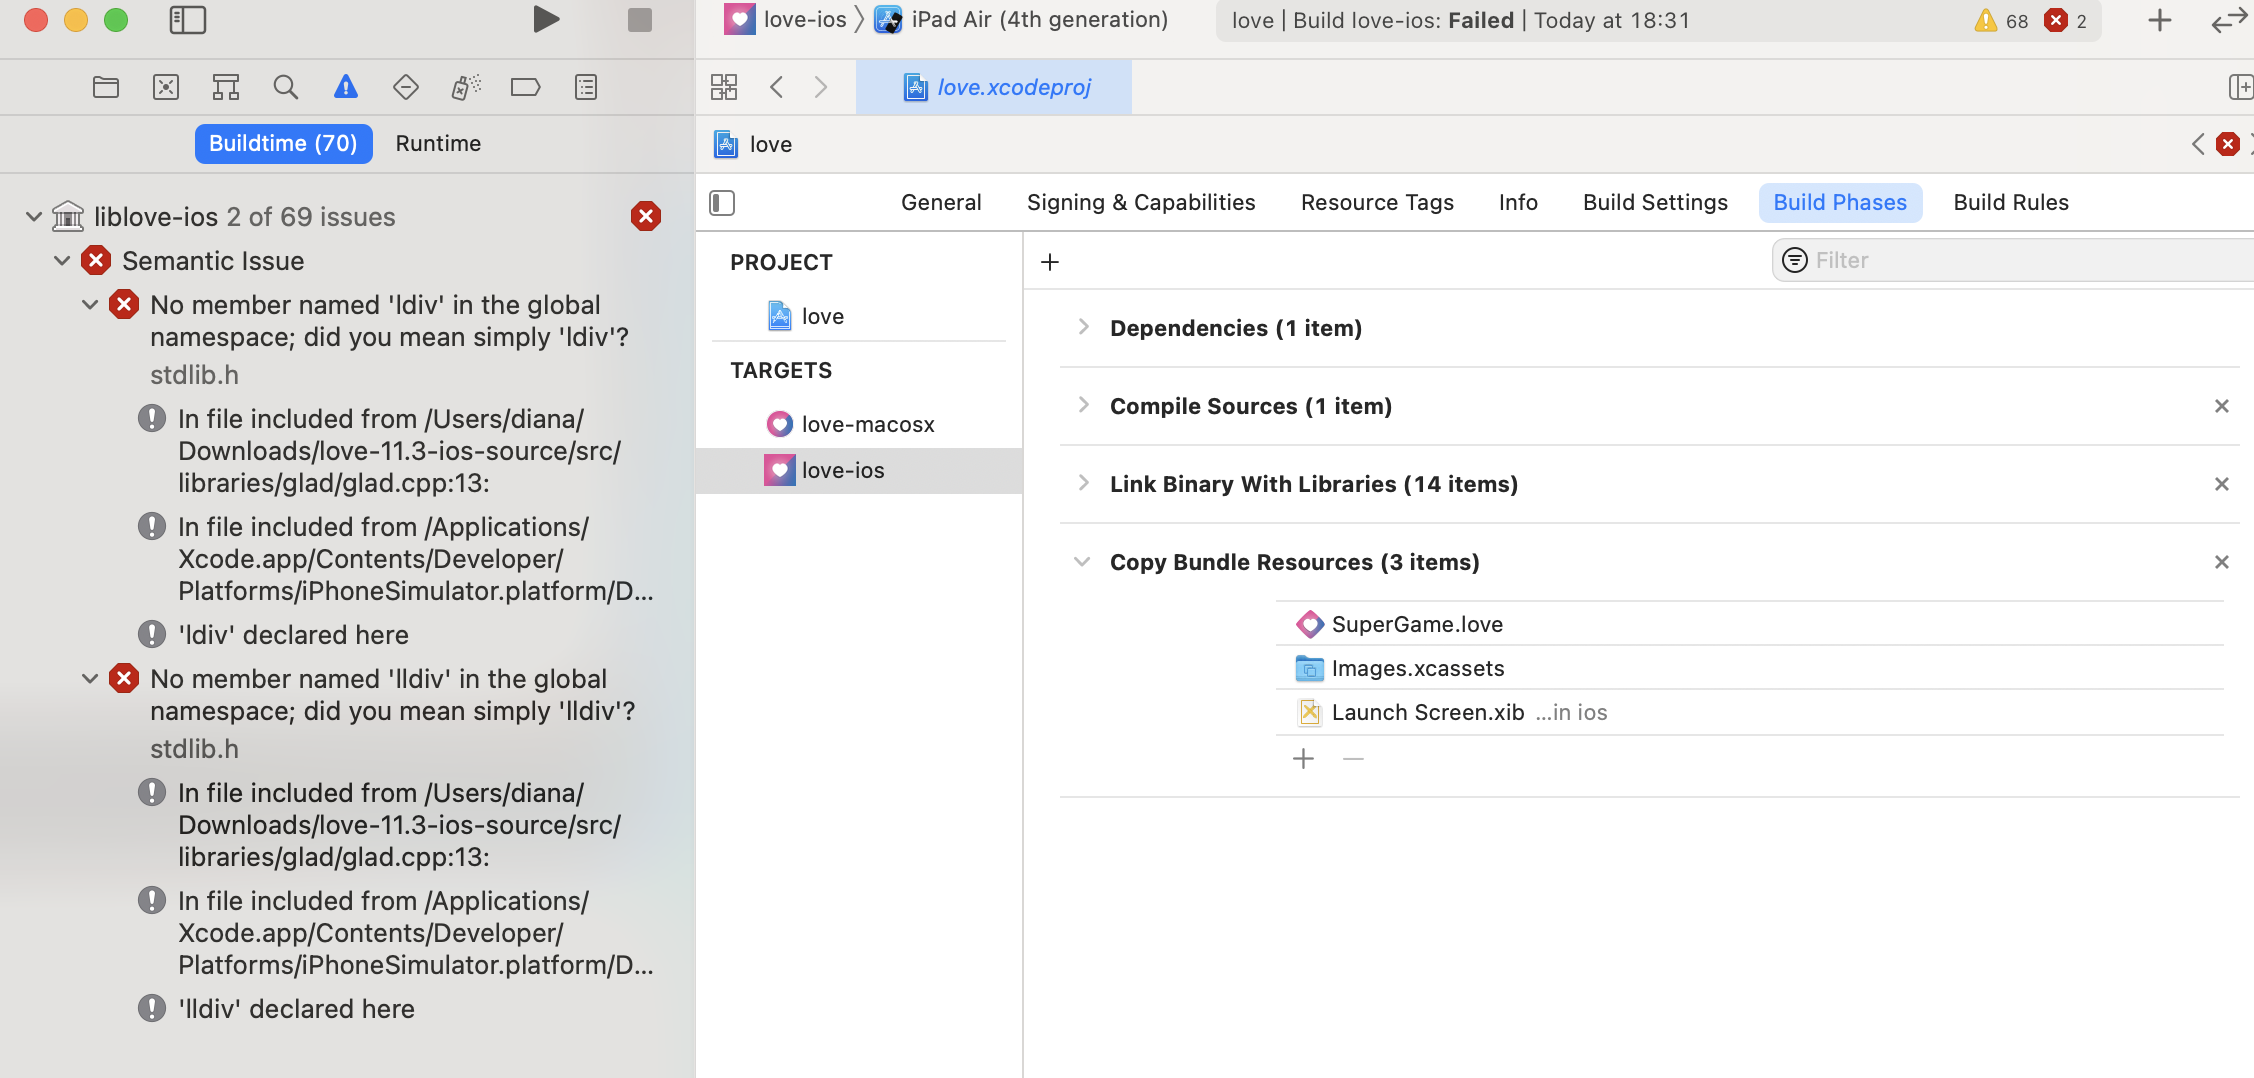Switch to Runtime issues

coord(438,144)
